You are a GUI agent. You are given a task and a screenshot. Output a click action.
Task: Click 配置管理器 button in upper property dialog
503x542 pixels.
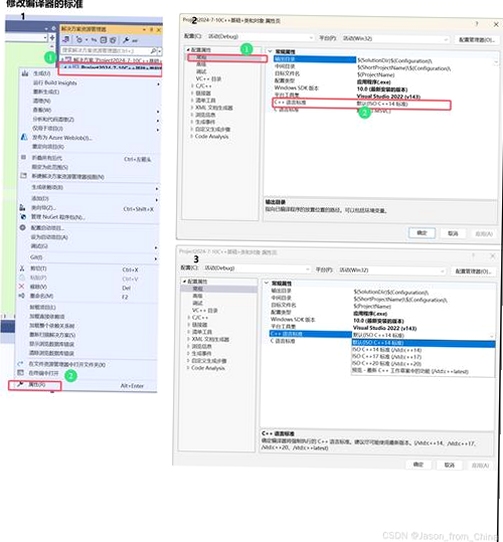[x=476, y=40]
